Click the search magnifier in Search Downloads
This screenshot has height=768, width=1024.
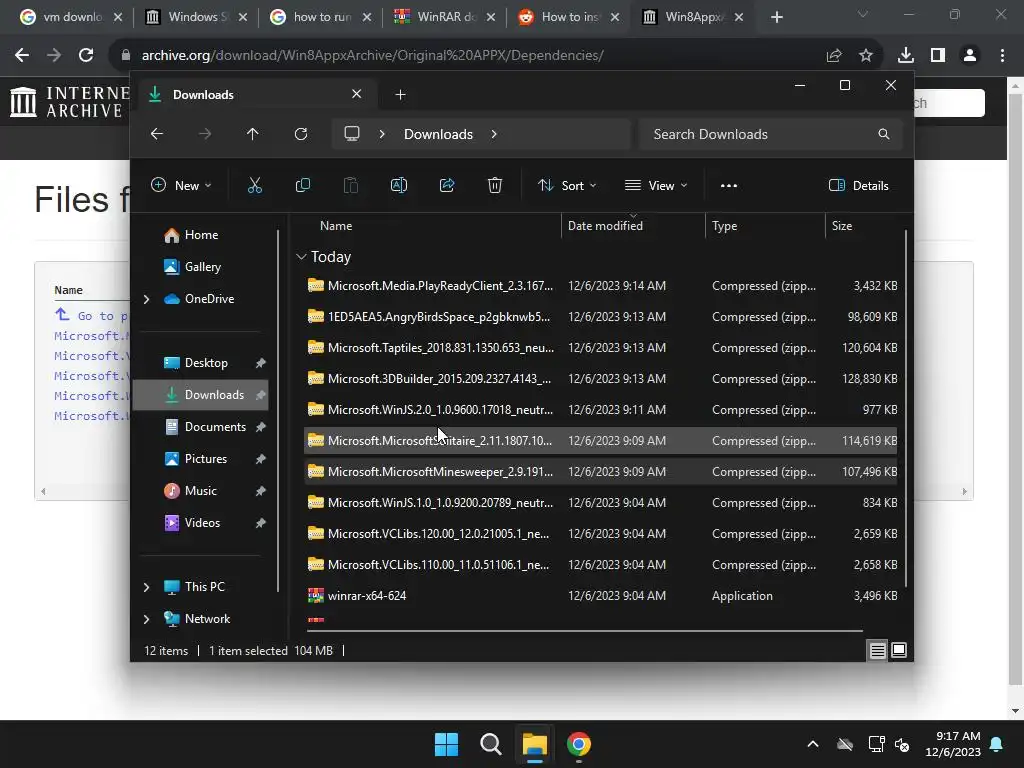tap(884, 134)
